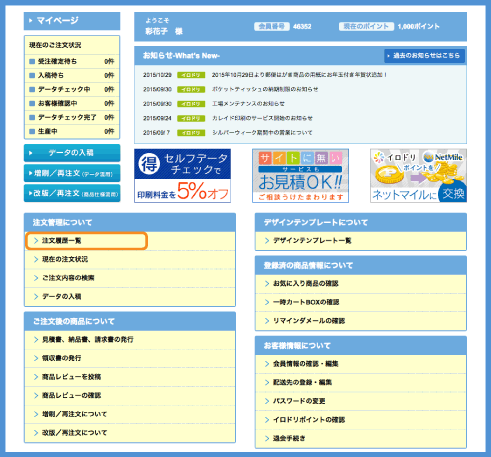
Task: Open the 退会手続き link
Action: click(x=289, y=438)
